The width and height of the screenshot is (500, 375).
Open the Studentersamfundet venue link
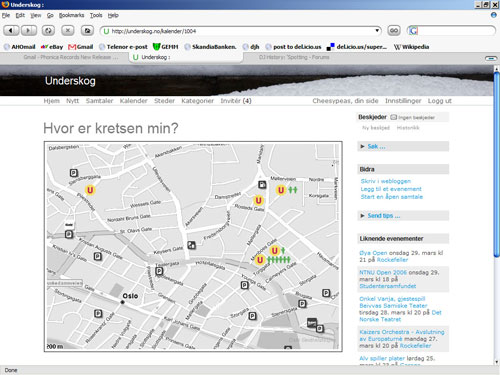click(x=388, y=286)
